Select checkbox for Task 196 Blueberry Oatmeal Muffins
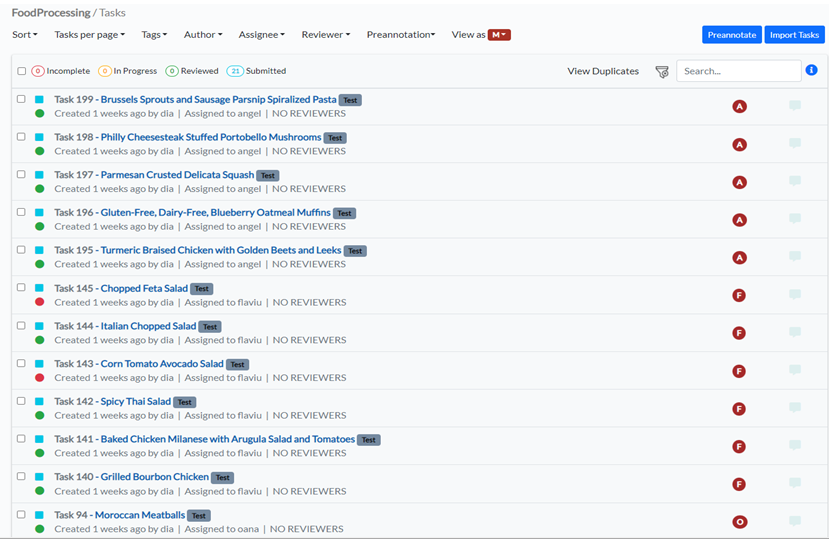 [x=21, y=212]
